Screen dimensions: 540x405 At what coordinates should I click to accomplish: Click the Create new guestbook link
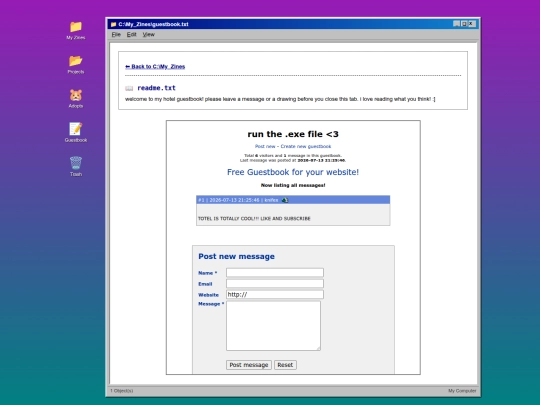coord(306,146)
